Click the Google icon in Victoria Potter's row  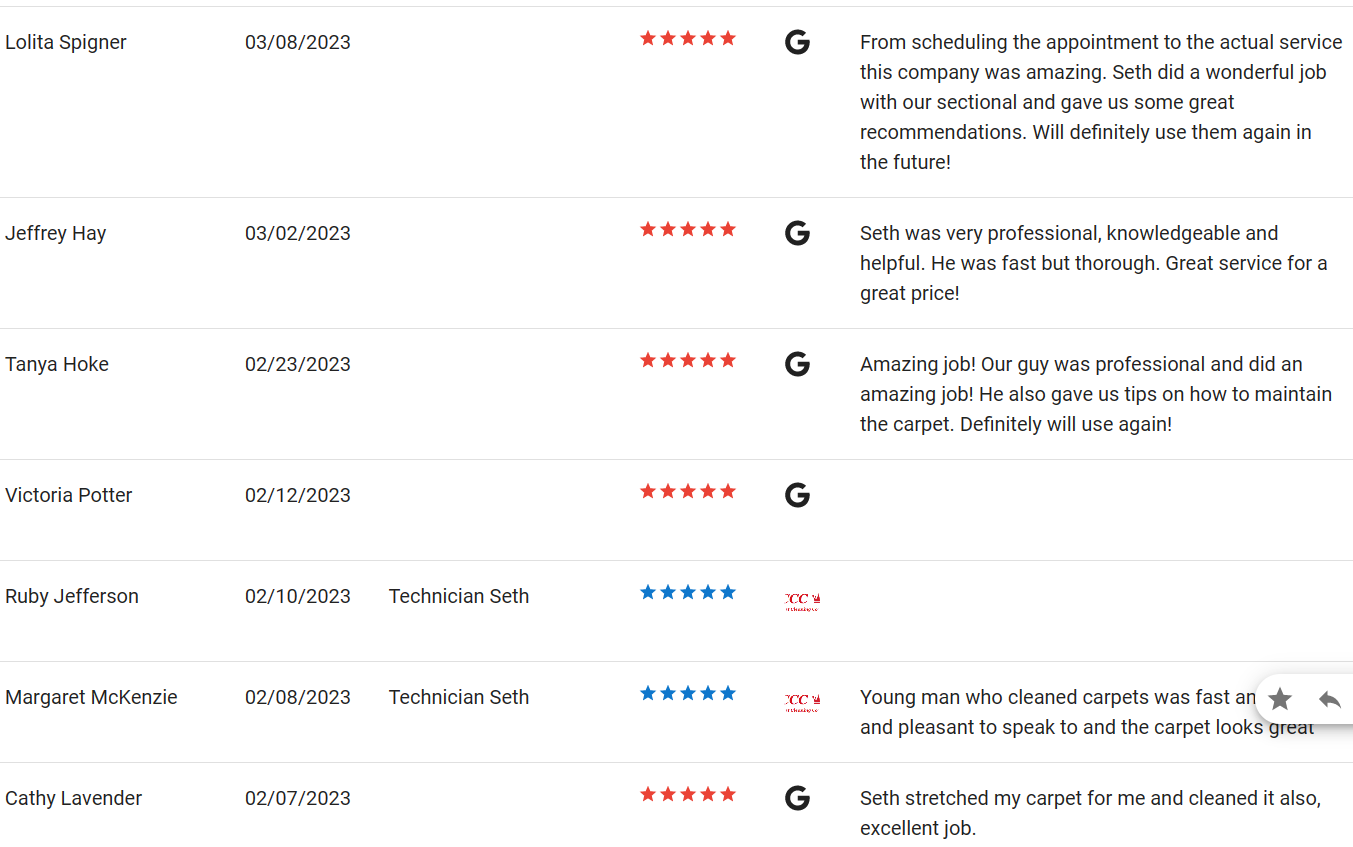click(797, 495)
